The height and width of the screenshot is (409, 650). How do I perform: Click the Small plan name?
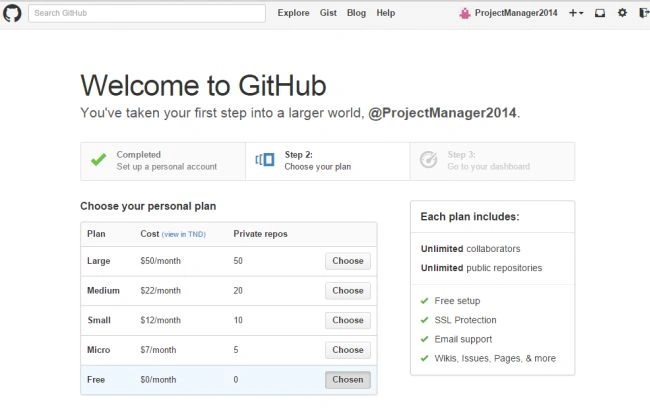[99, 320]
